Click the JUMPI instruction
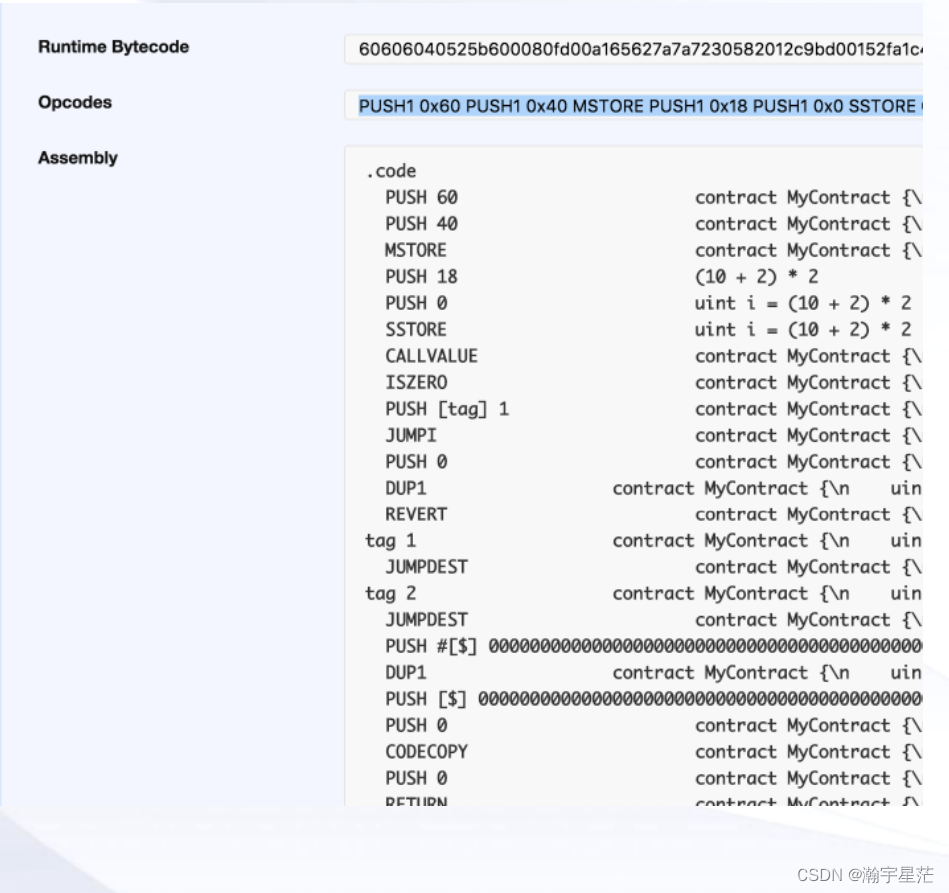 [411, 435]
